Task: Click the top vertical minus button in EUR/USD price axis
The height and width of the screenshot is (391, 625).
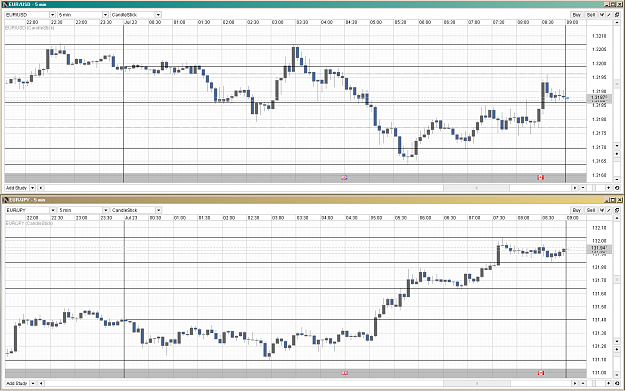Action: tap(617, 22)
